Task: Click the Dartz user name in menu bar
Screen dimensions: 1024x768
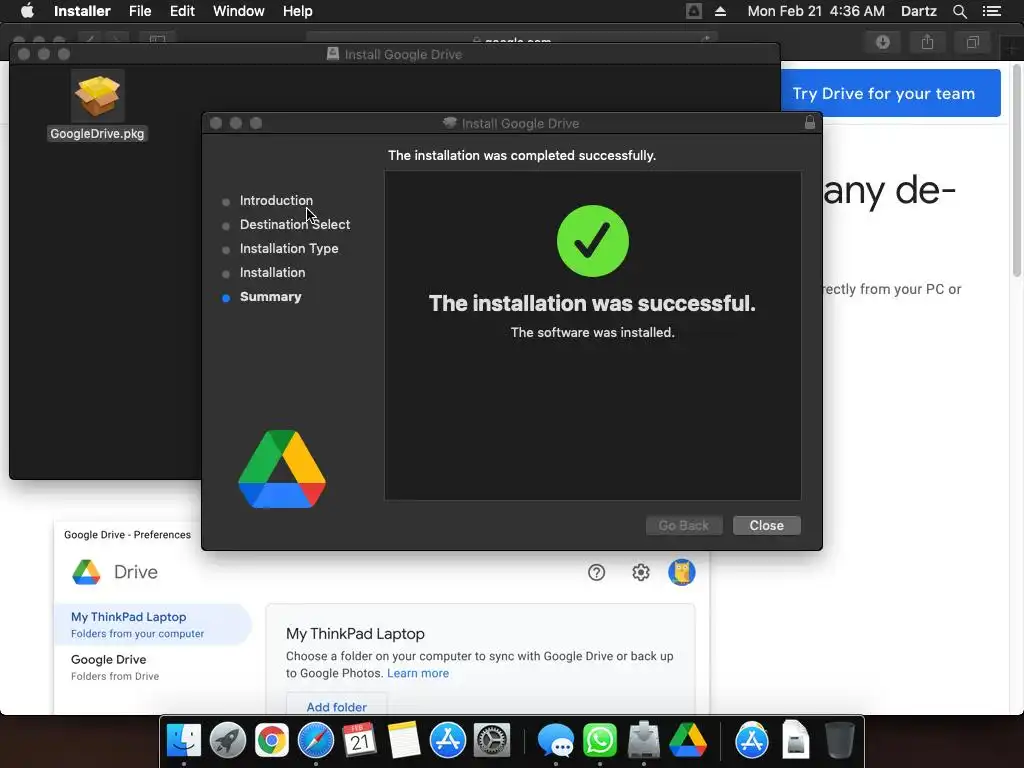Action: [x=918, y=11]
